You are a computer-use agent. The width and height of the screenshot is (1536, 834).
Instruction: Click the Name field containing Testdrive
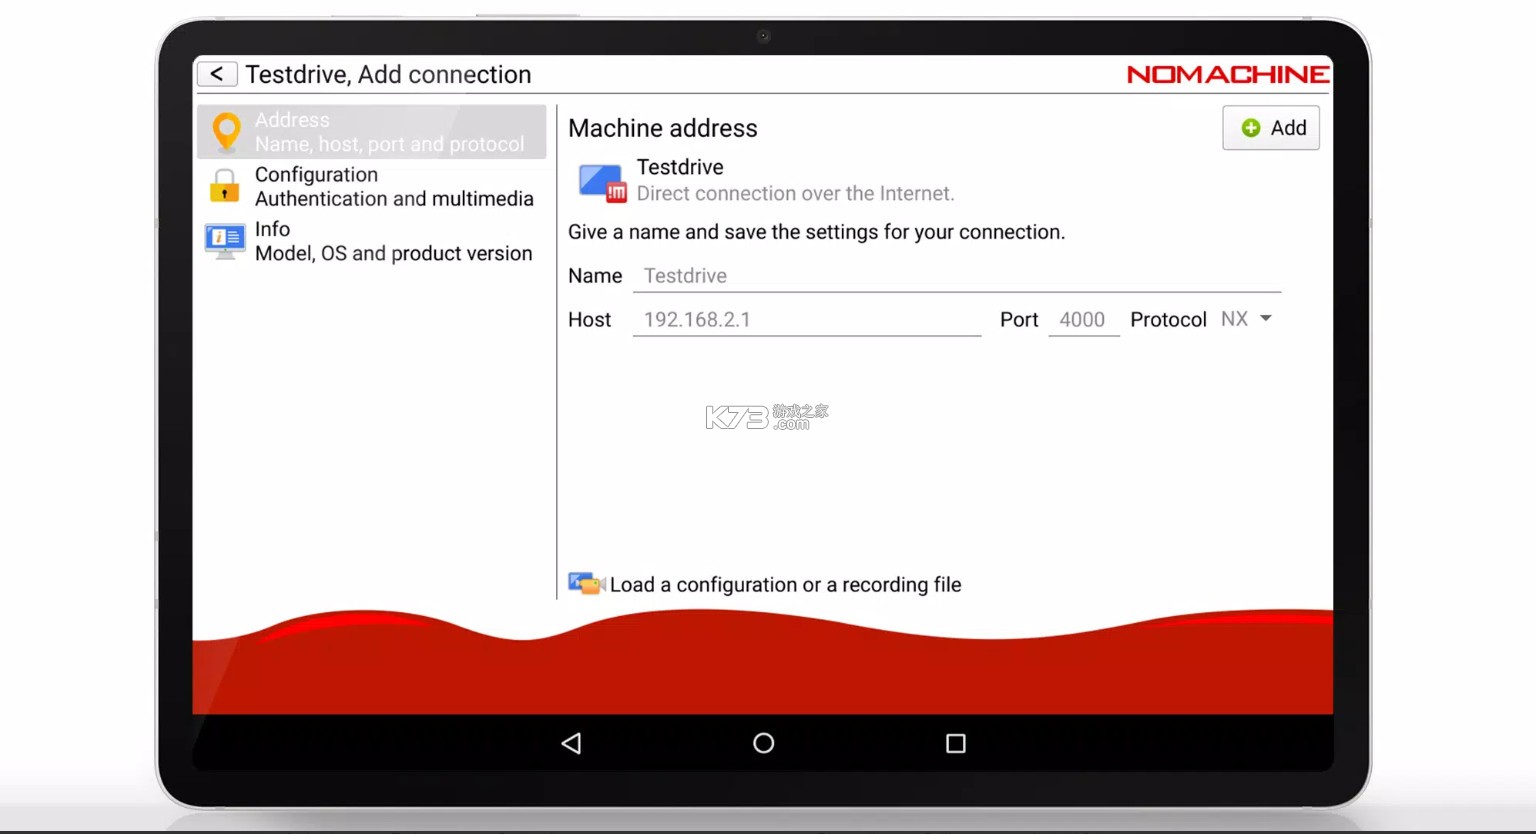957,276
